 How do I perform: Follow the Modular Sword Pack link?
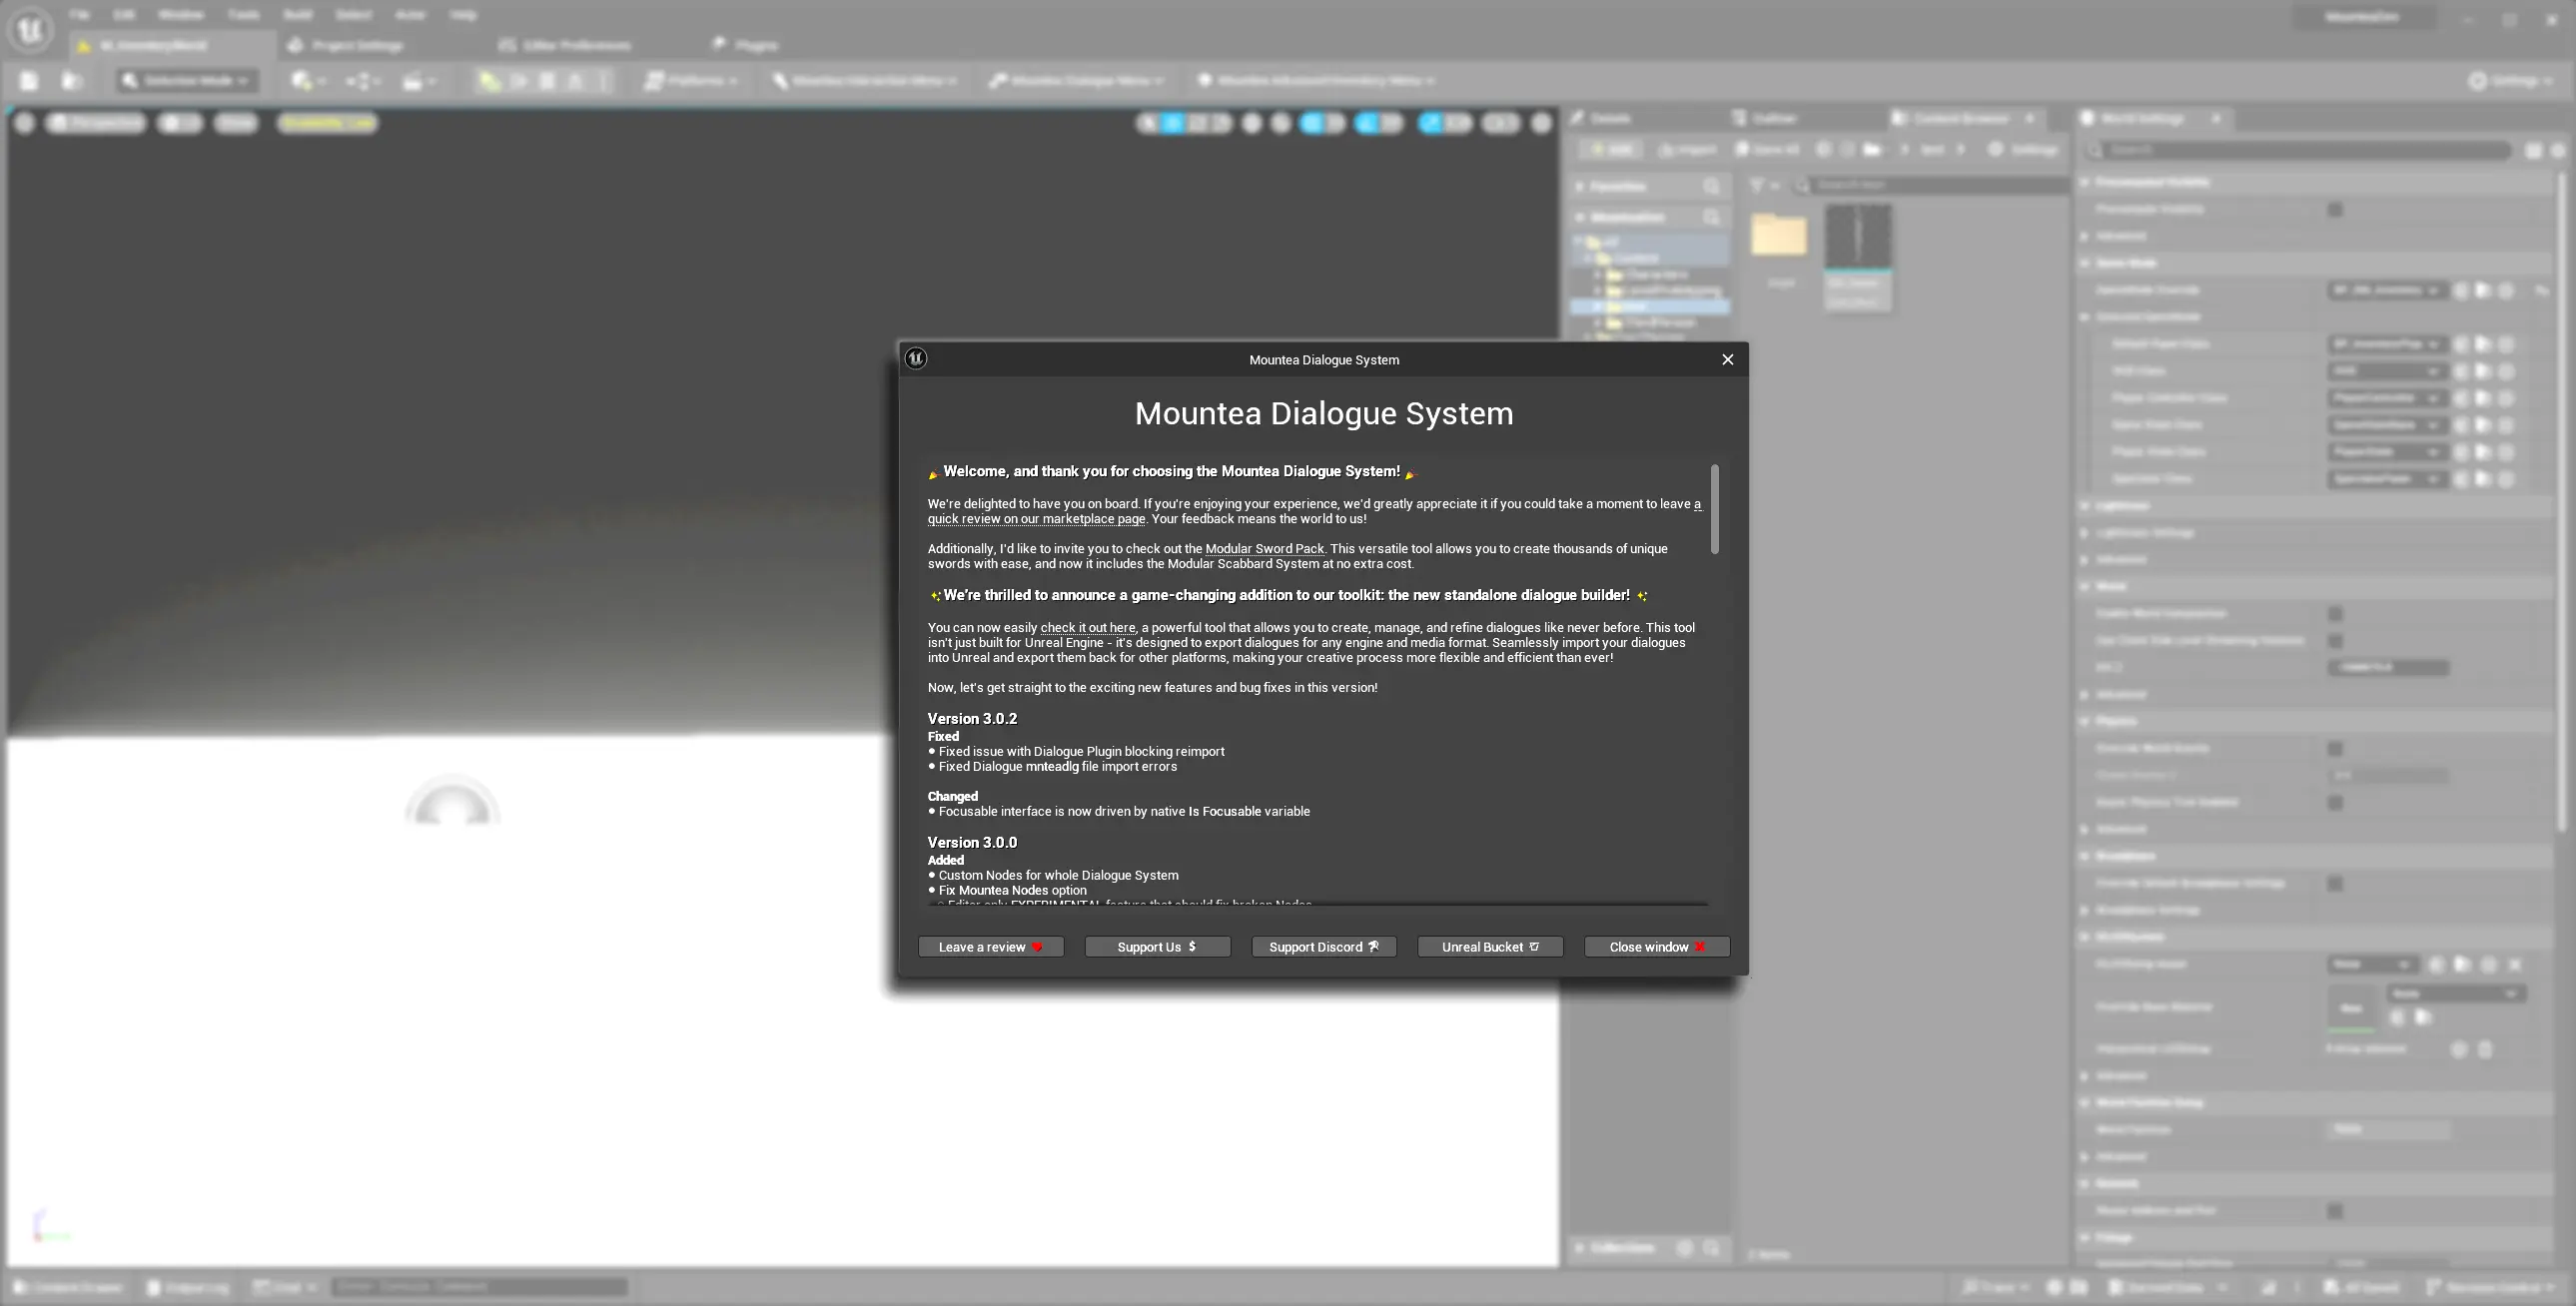(1264, 549)
